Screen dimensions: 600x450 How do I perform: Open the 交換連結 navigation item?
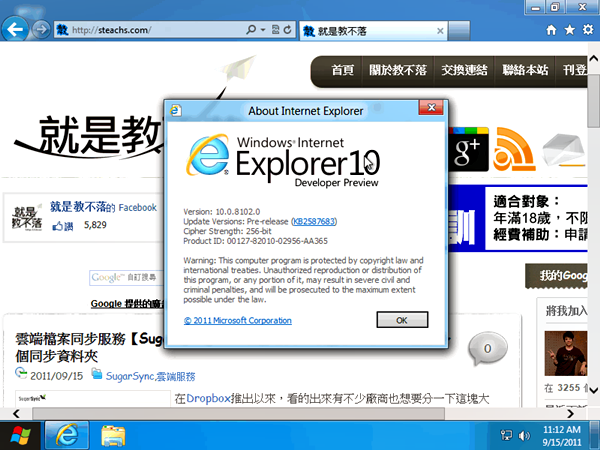(464, 70)
